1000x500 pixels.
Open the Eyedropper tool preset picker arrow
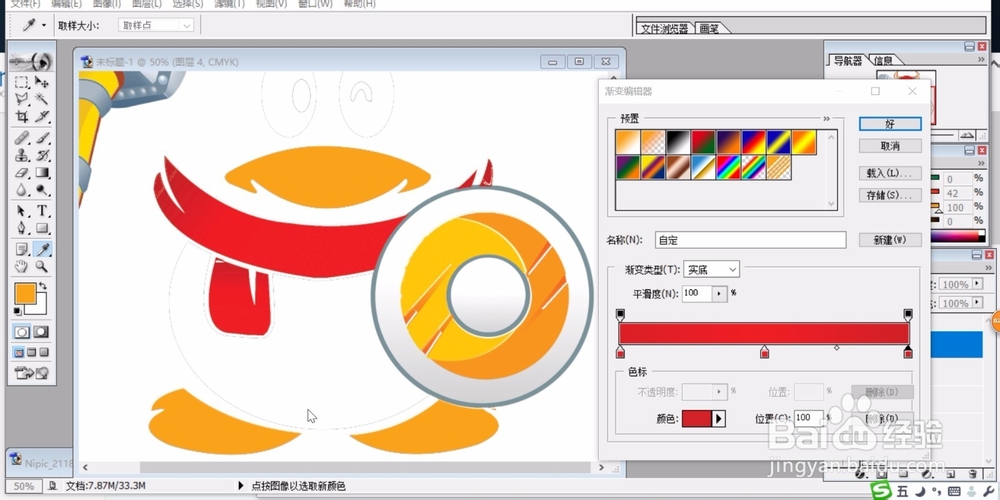44,26
